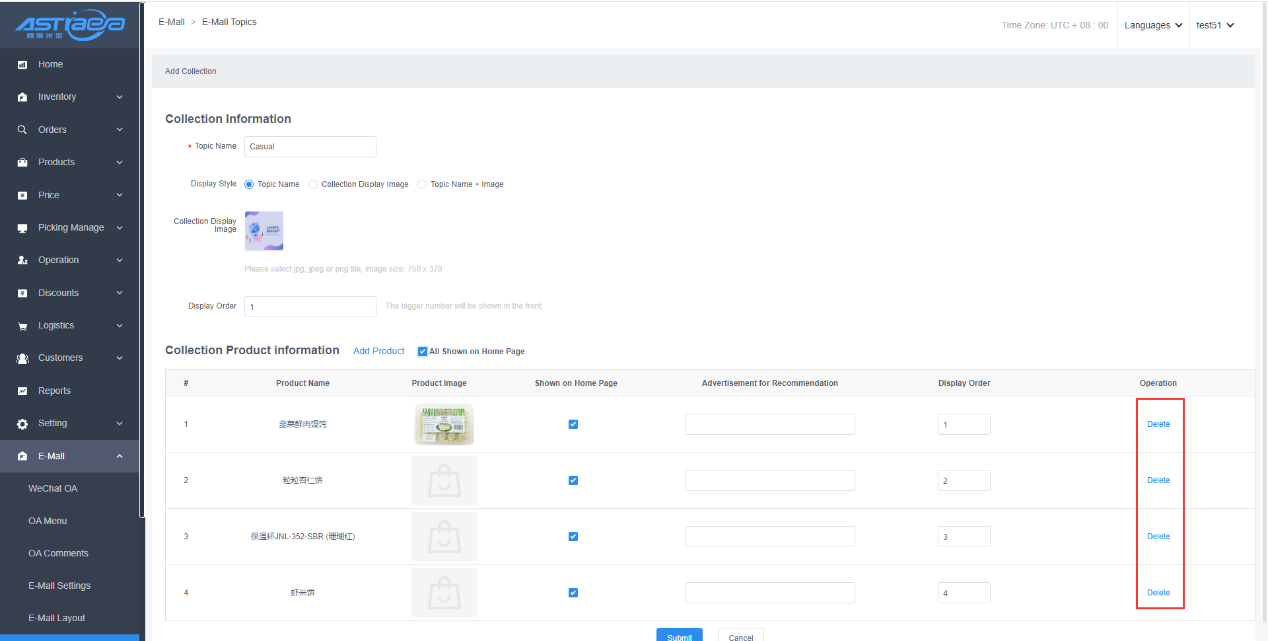Click the Products briefcase icon

point(22,163)
